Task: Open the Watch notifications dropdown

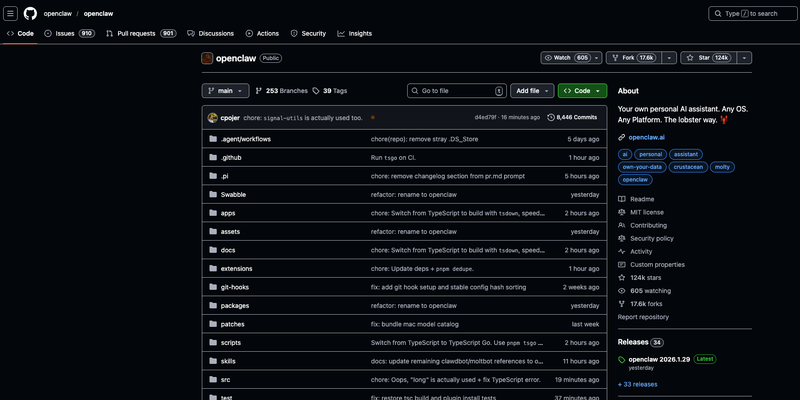Action: coord(571,58)
